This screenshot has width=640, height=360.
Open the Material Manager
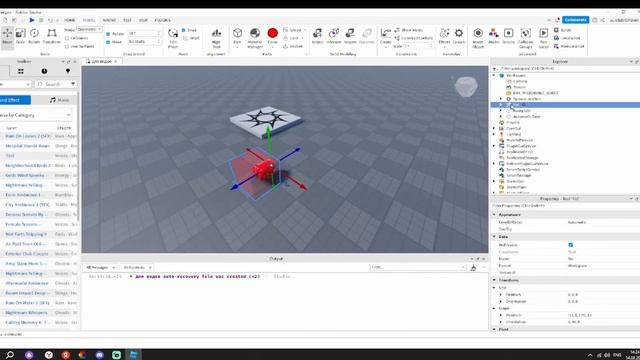tap(255, 38)
